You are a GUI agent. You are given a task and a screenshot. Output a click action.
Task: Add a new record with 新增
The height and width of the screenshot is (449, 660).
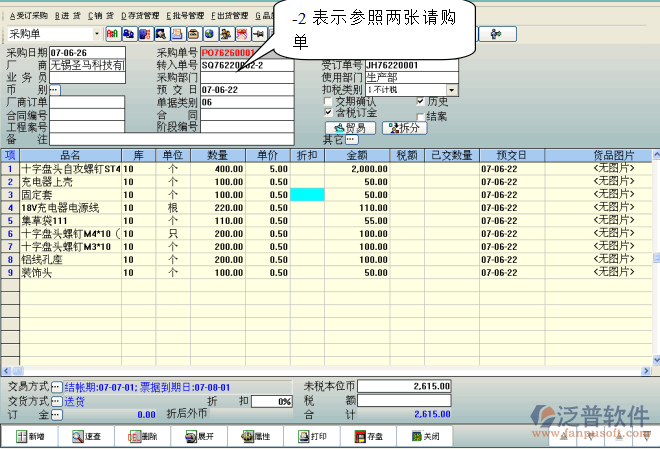30,437
